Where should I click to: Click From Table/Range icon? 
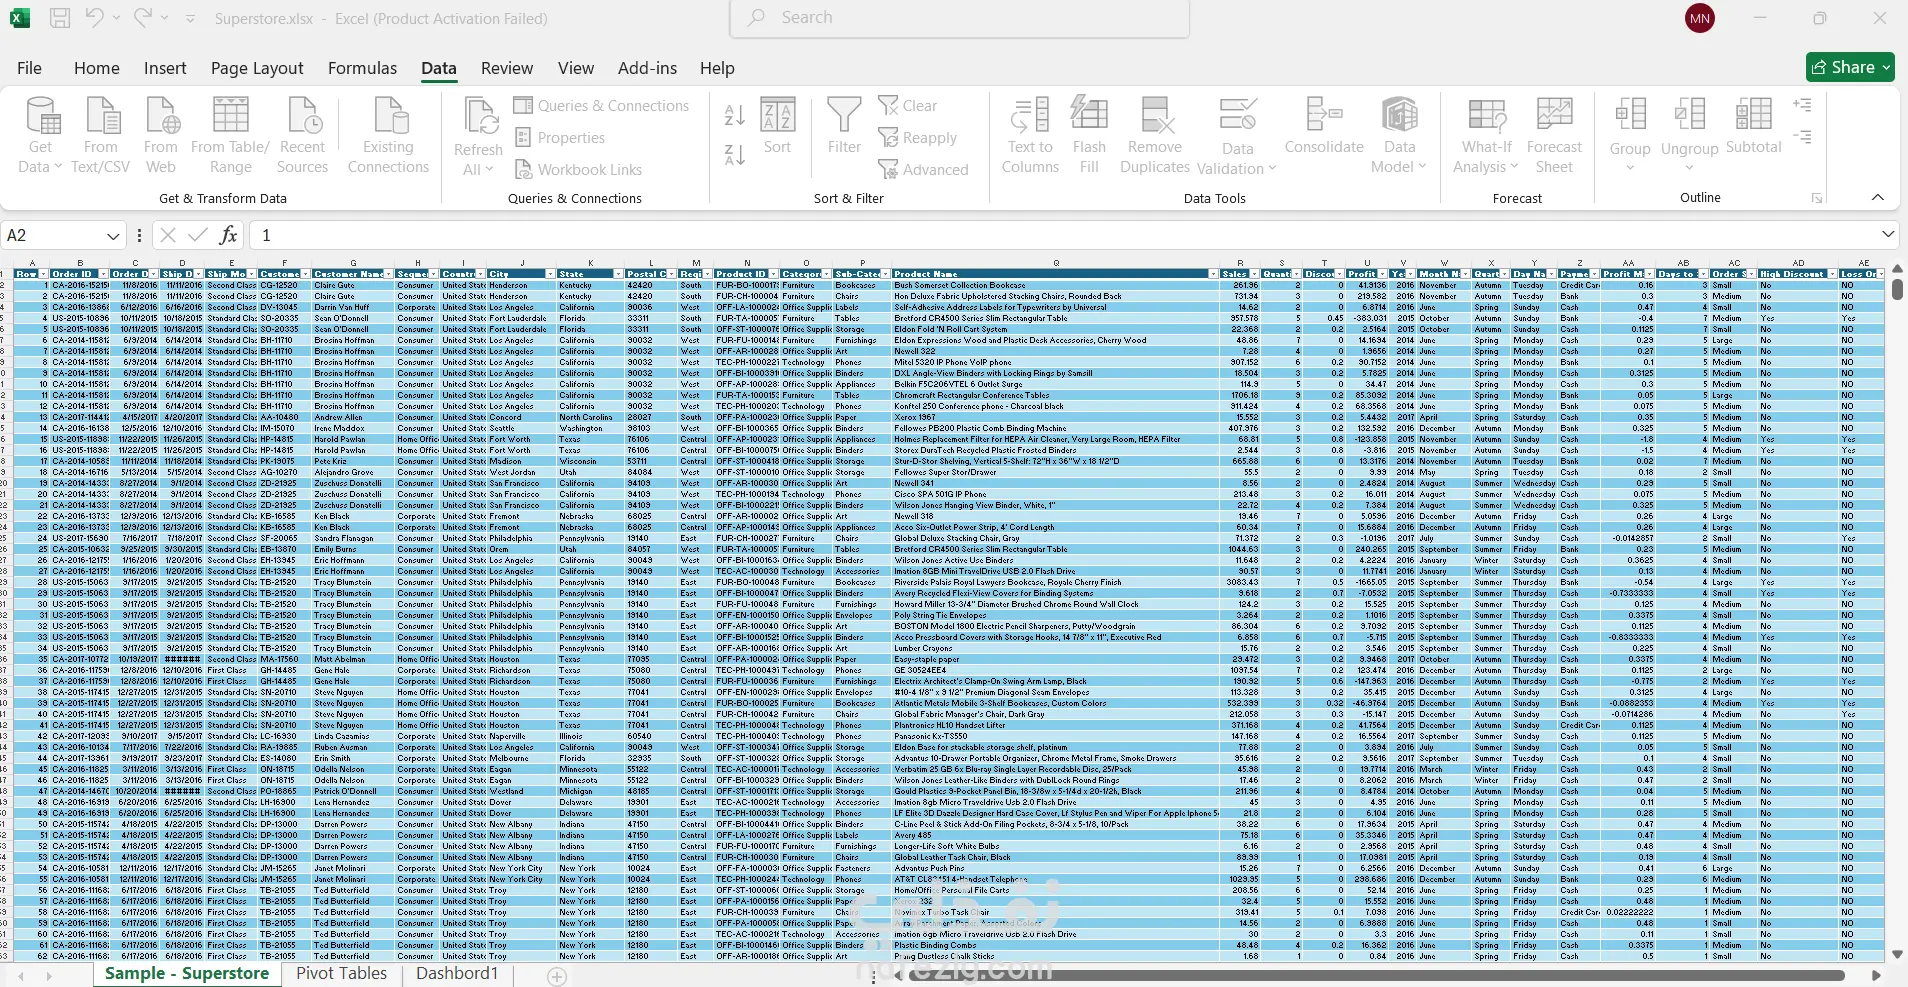point(230,115)
